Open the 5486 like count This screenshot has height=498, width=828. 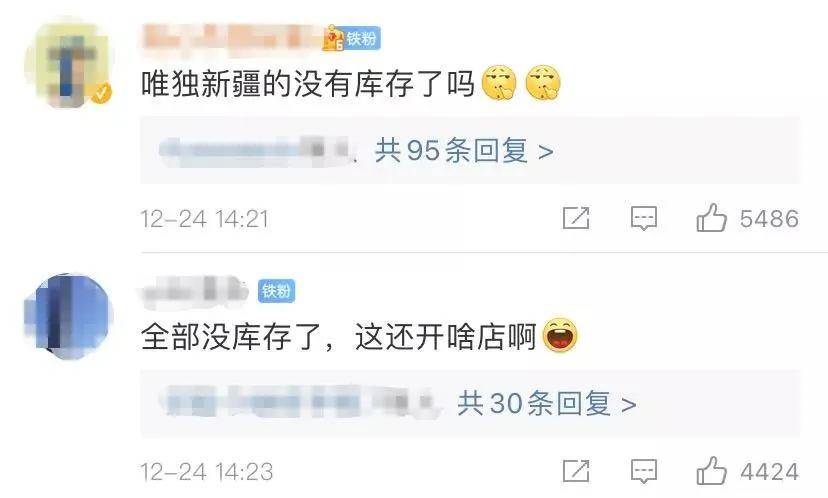(x=769, y=219)
